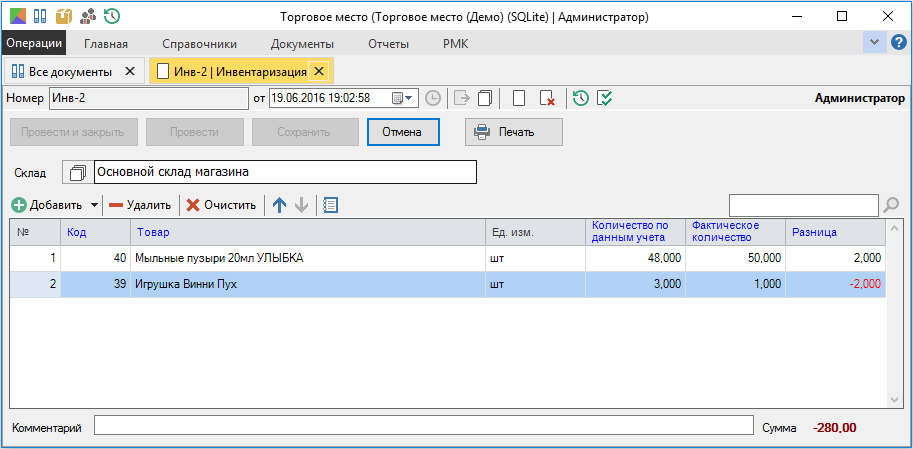Close the Все документы tab
This screenshot has height=449, width=913.
[x=130, y=72]
